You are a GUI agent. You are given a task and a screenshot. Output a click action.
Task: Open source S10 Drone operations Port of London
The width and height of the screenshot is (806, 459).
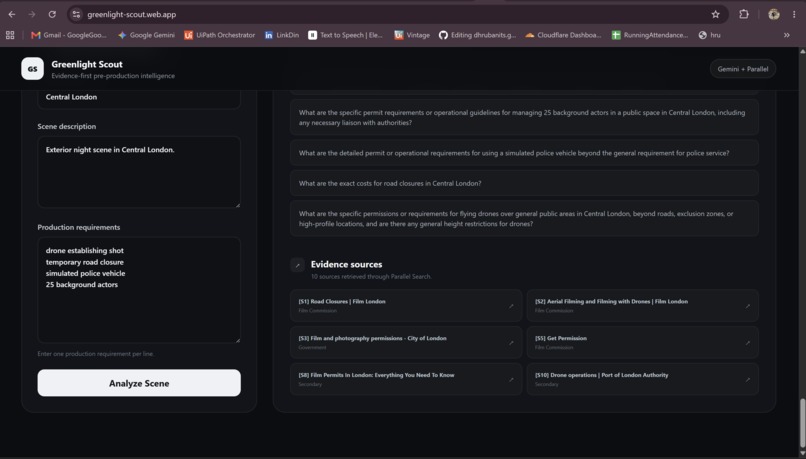pos(643,379)
